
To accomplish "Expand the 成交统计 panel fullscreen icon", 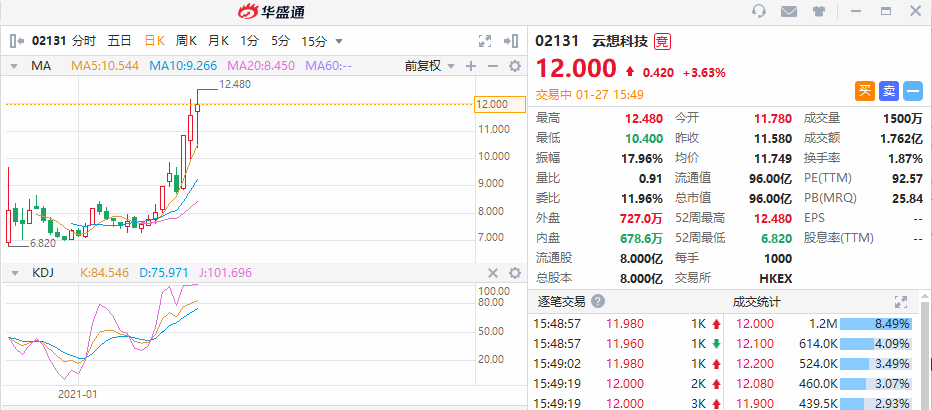I will (901, 301).
